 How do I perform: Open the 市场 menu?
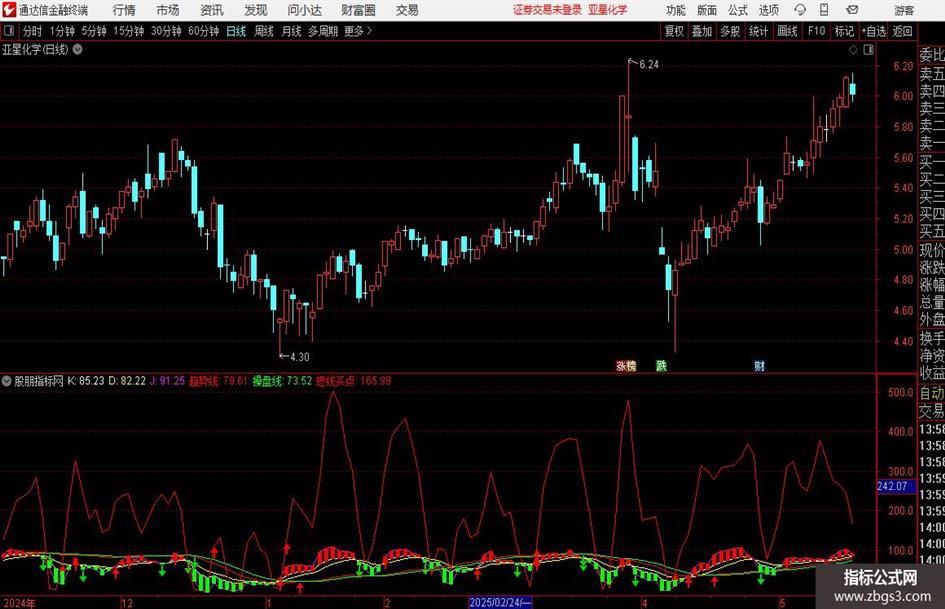pyautogui.click(x=168, y=10)
